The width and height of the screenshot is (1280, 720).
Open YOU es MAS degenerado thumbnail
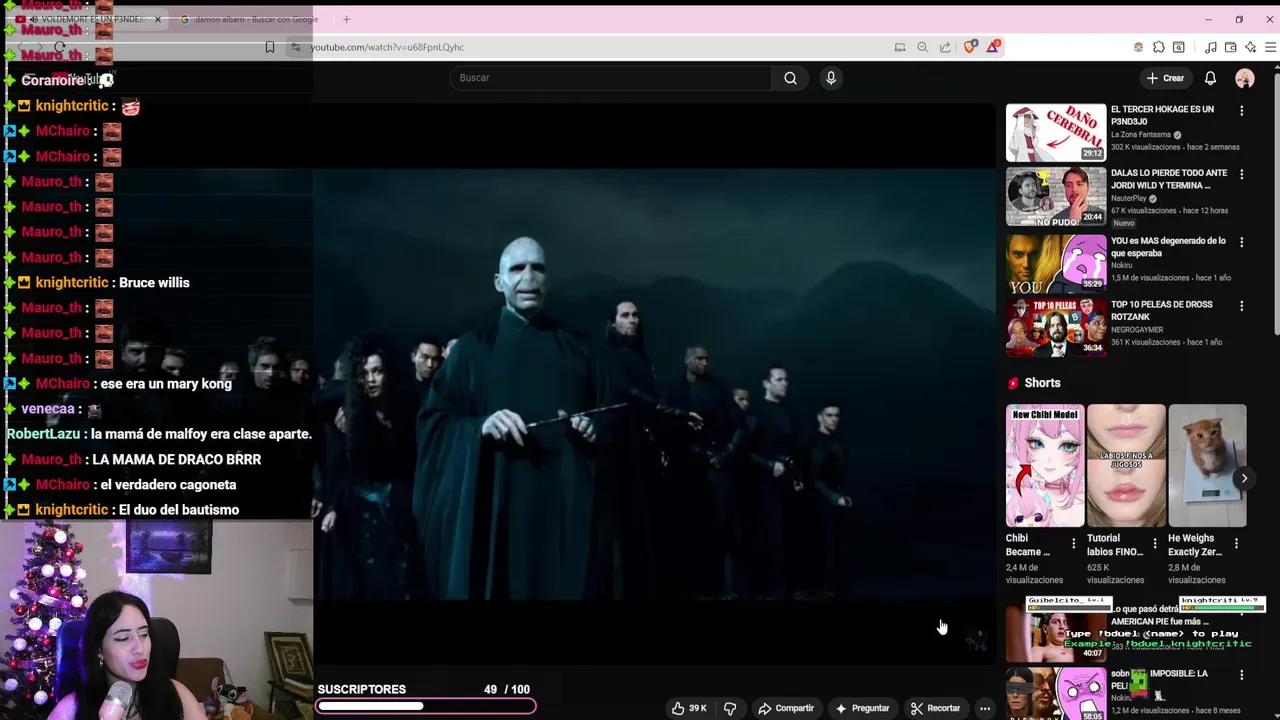pos(1056,264)
